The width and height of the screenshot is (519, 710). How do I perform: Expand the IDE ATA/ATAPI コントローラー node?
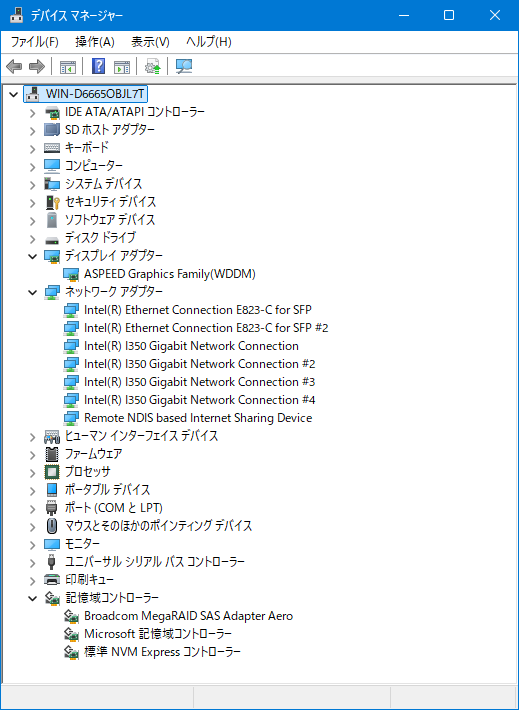click(33, 113)
